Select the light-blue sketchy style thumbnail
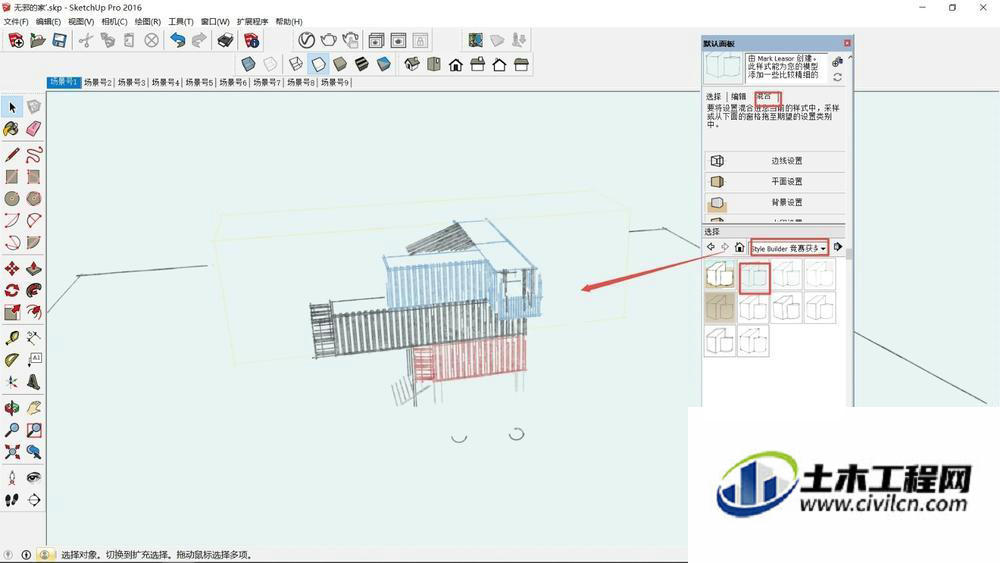 coord(754,277)
